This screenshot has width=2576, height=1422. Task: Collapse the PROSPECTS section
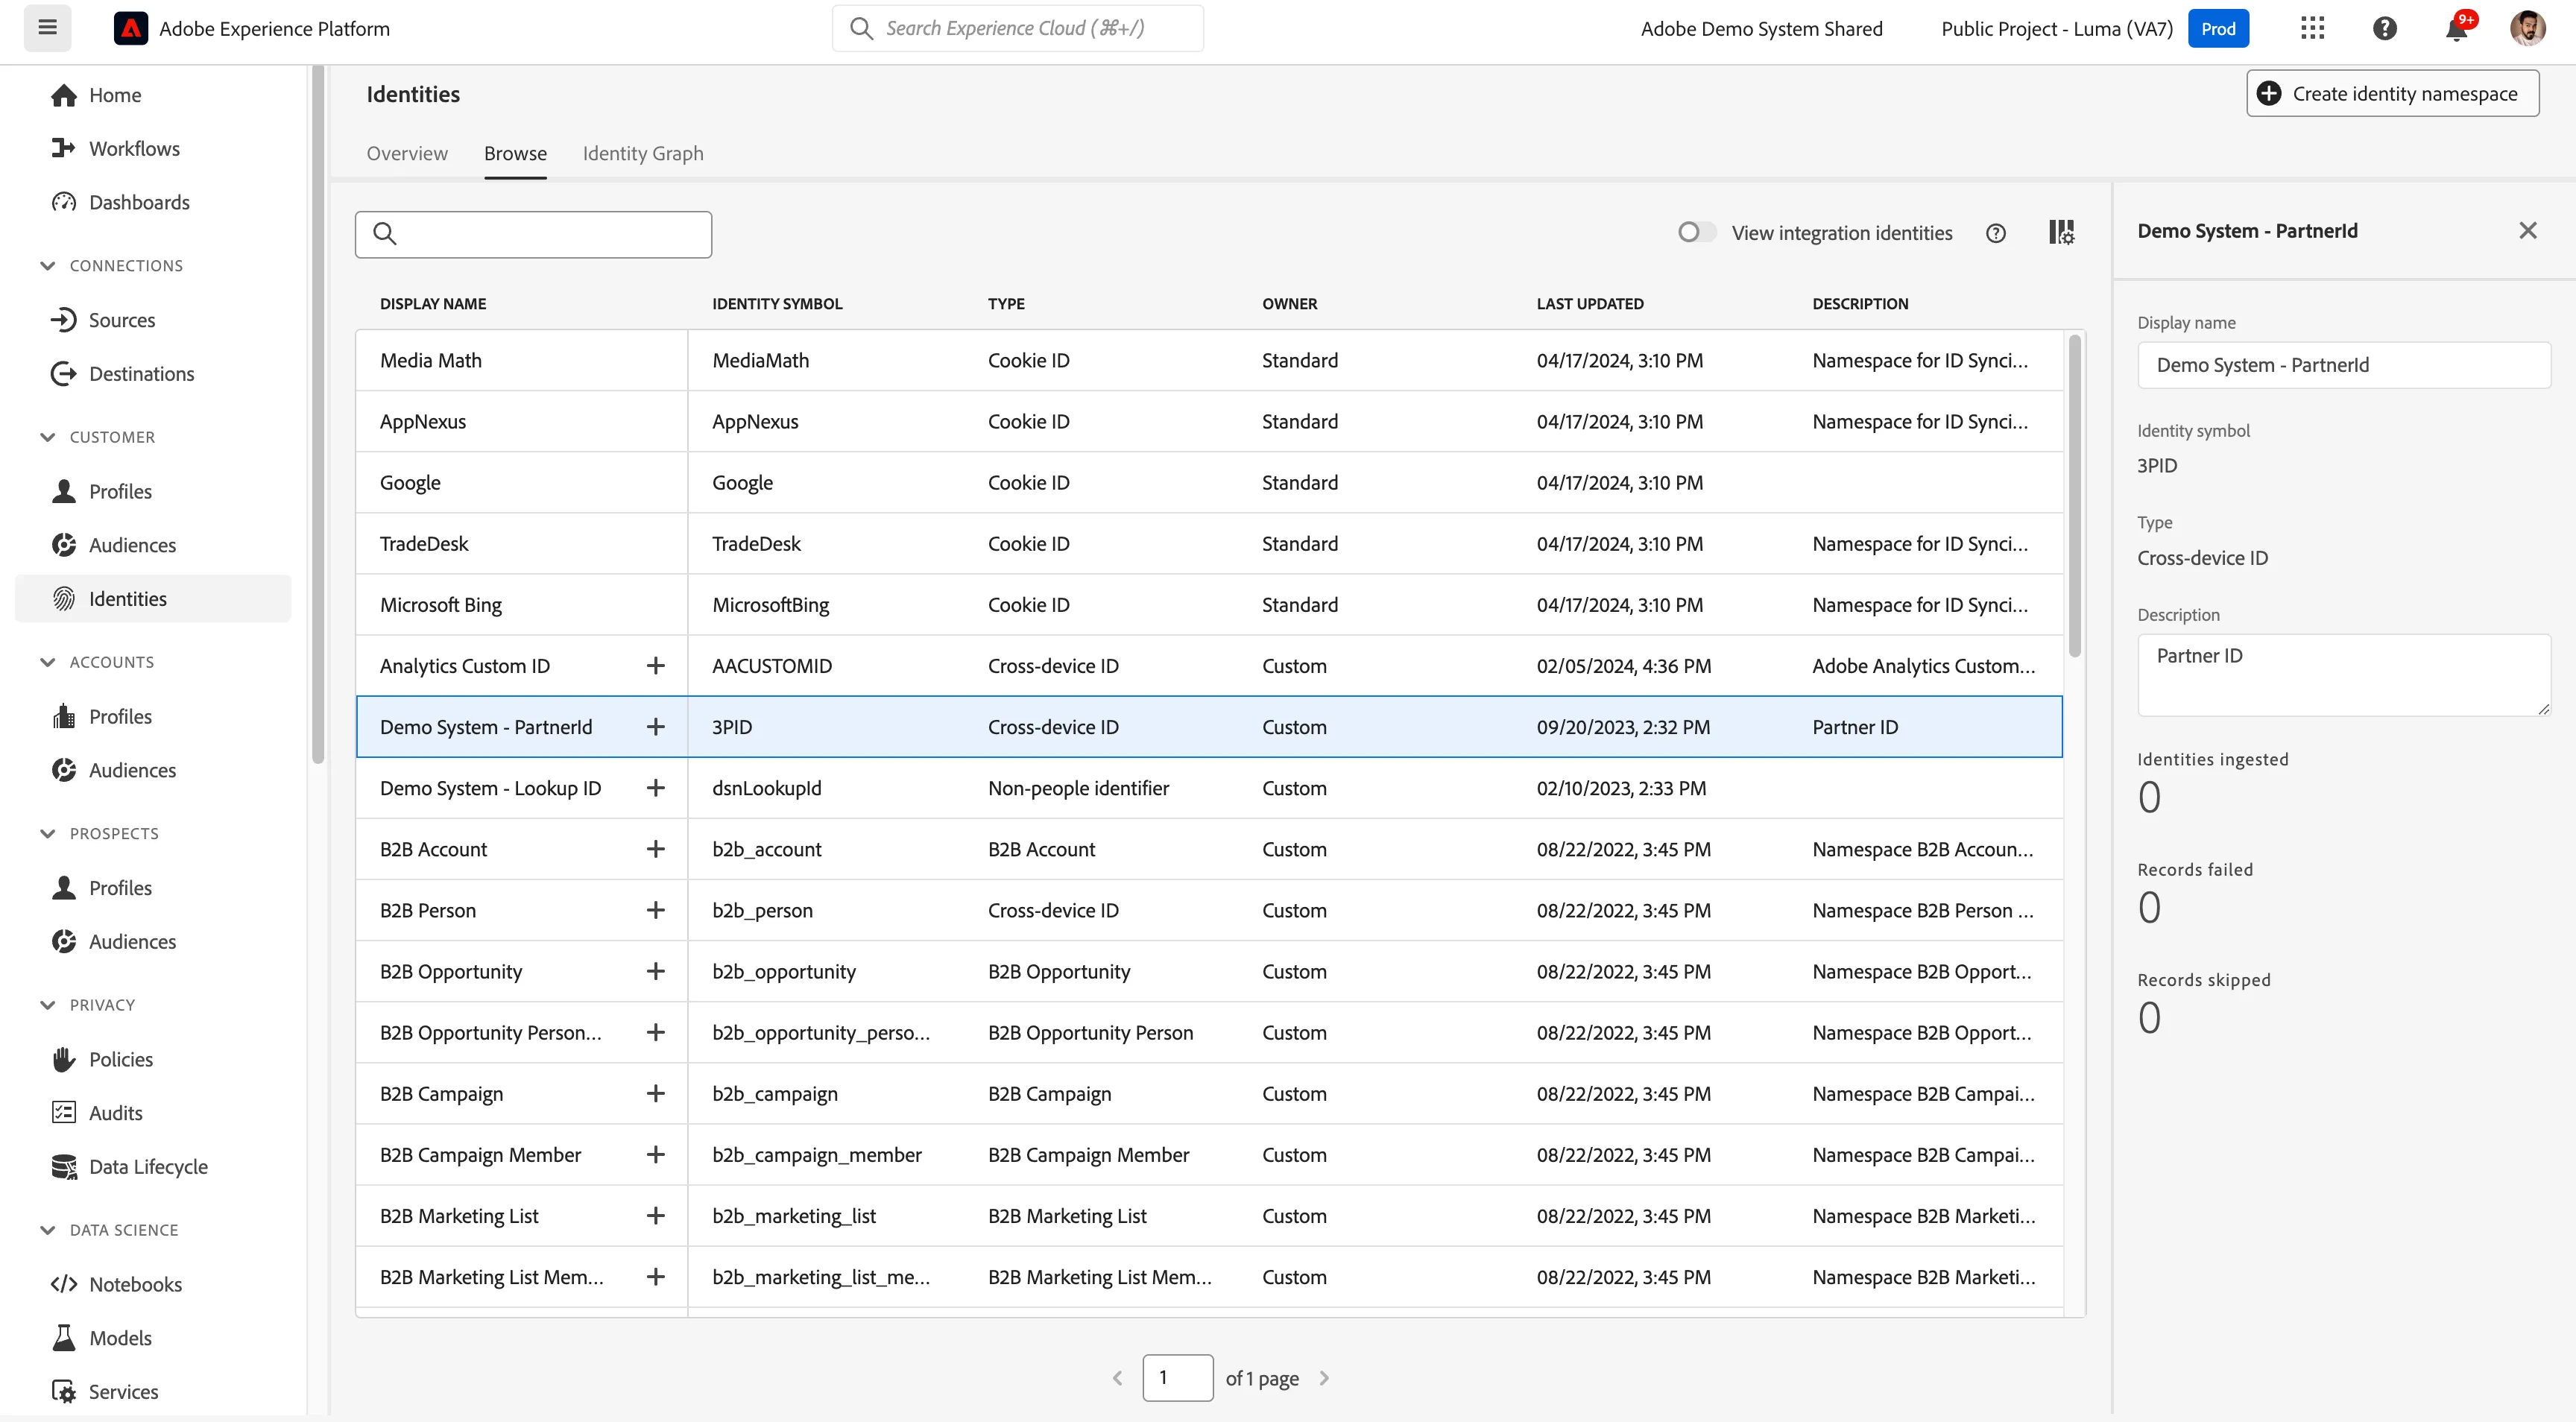47,833
